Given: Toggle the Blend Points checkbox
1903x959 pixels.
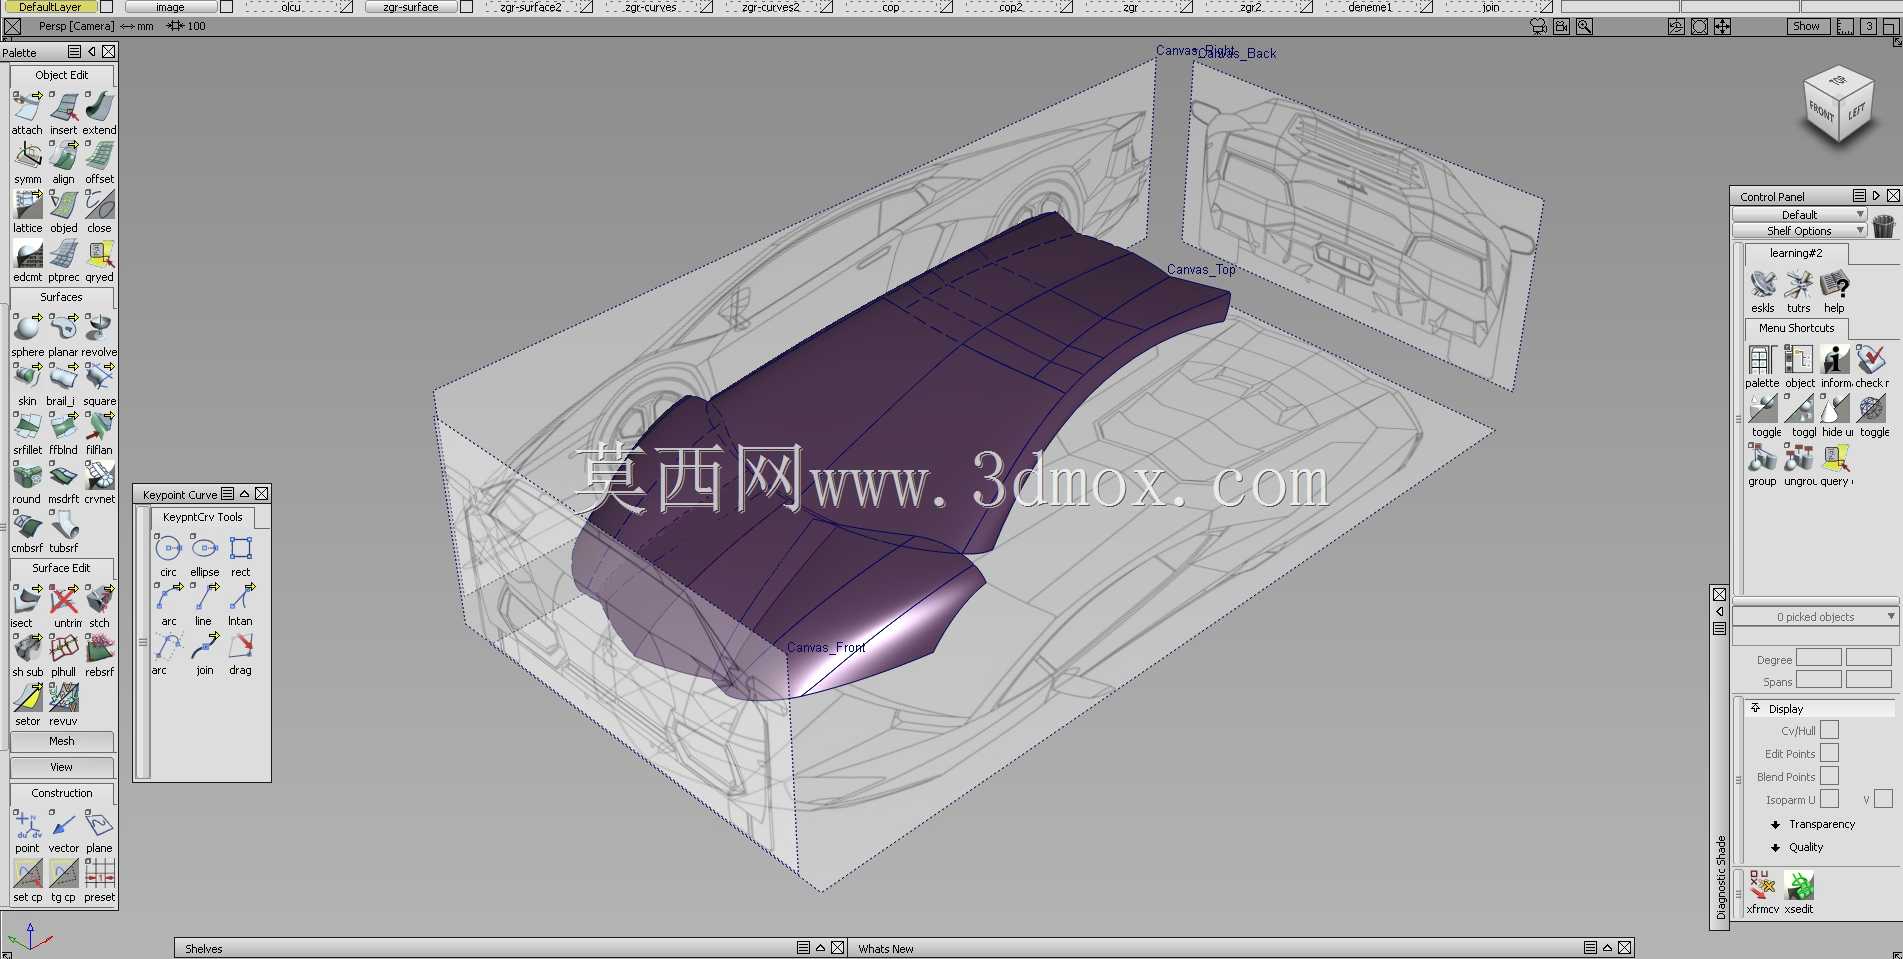Looking at the screenshot, I should click(x=1829, y=776).
